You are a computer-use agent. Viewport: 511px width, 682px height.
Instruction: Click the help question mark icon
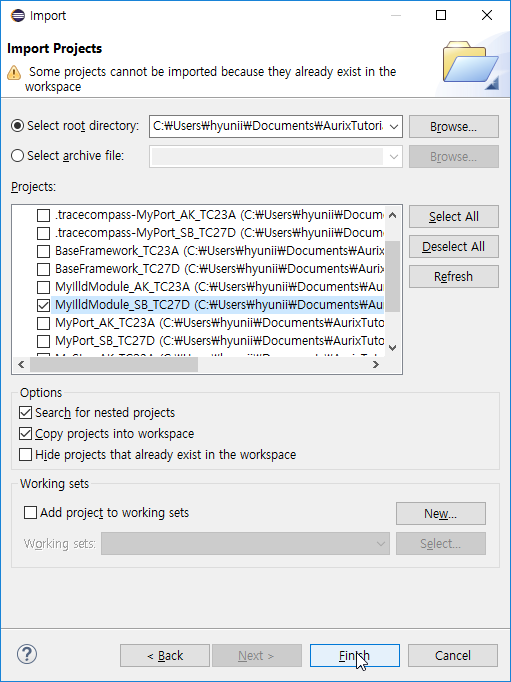click(27, 654)
